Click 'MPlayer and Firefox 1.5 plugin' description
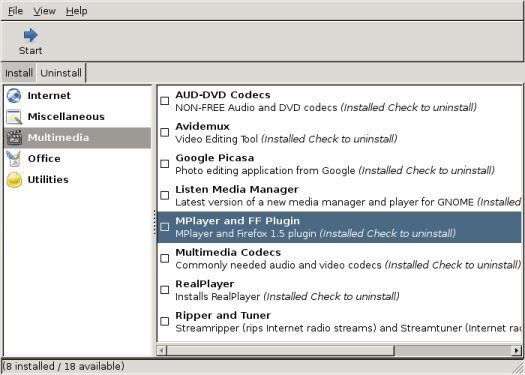This screenshot has width=525, height=375. click(x=246, y=233)
